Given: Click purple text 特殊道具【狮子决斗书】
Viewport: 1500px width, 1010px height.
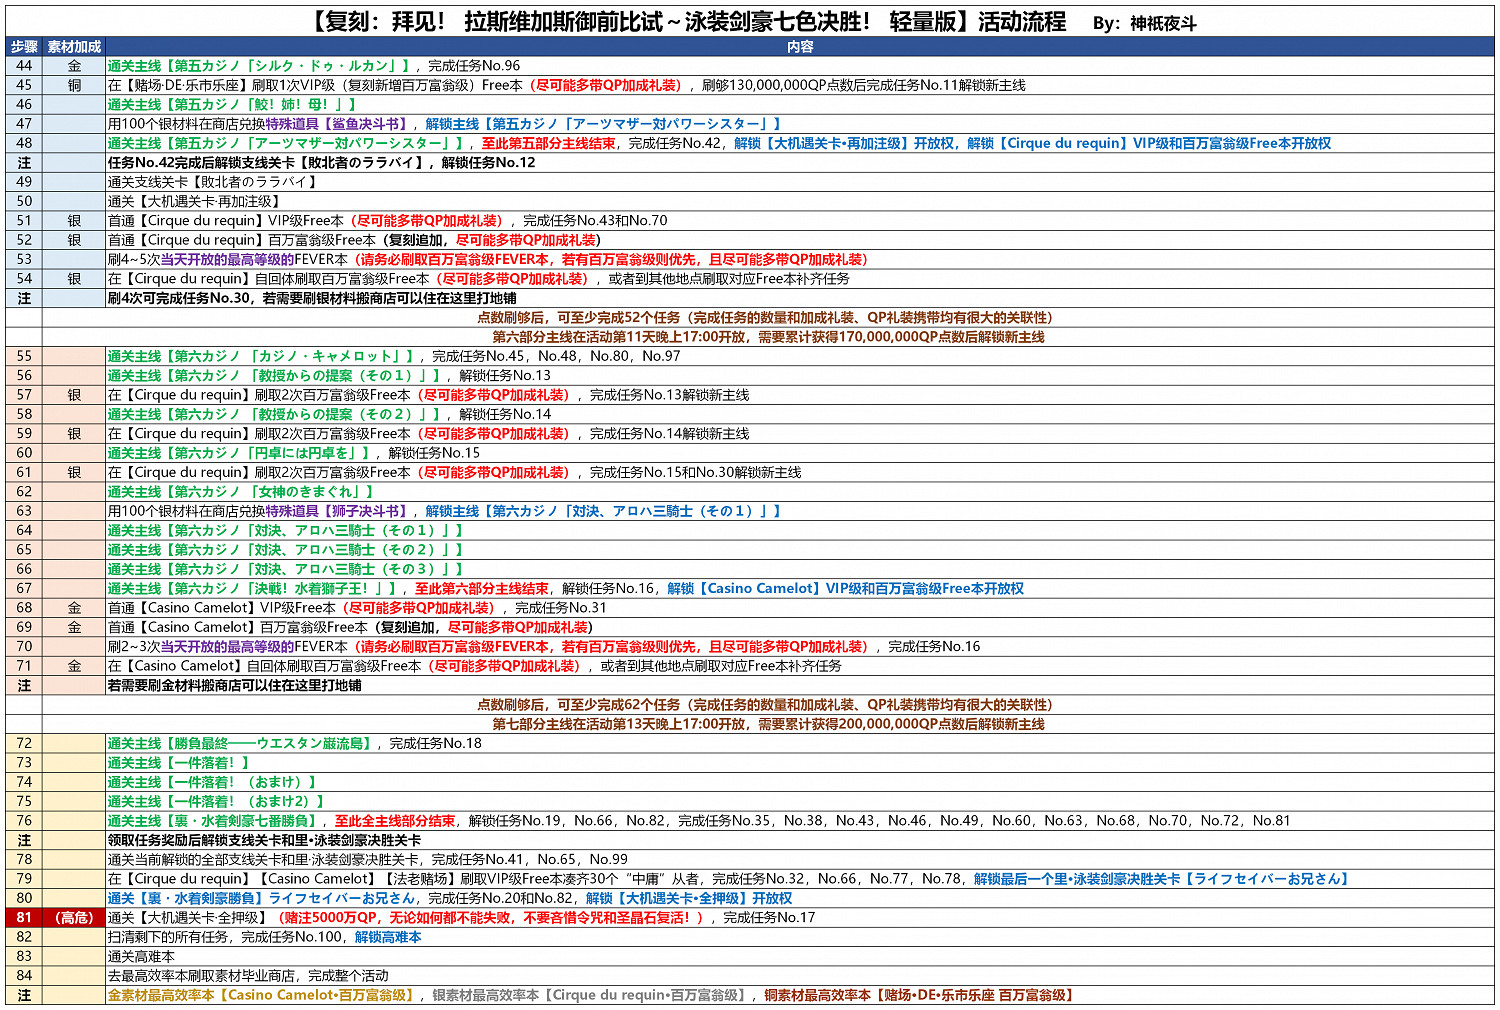Looking at the screenshot, I should coord(336,512).
